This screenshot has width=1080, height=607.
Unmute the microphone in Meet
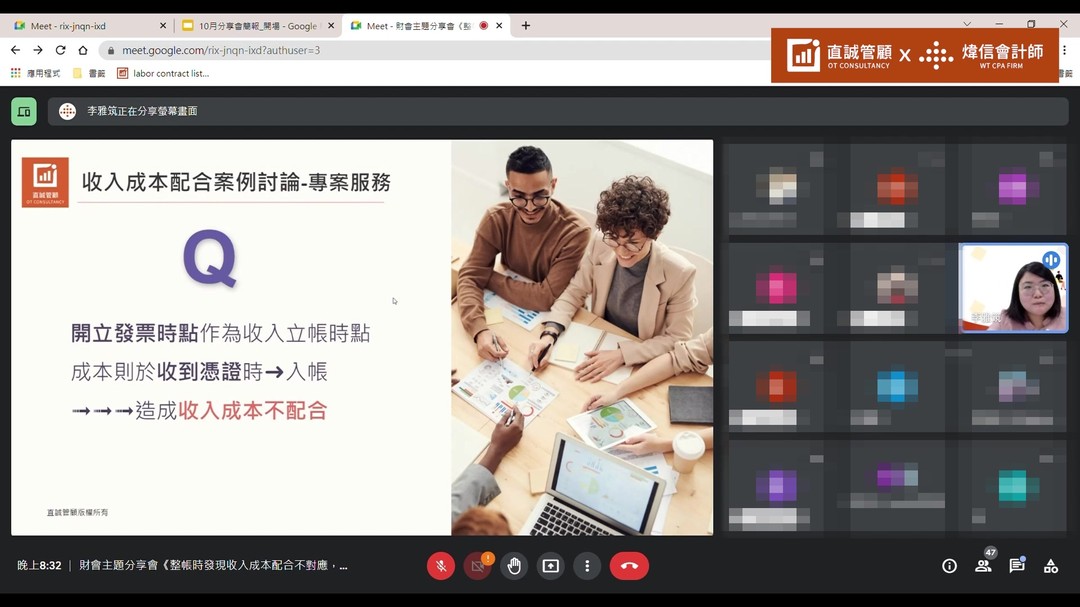[x=441, y=566]
